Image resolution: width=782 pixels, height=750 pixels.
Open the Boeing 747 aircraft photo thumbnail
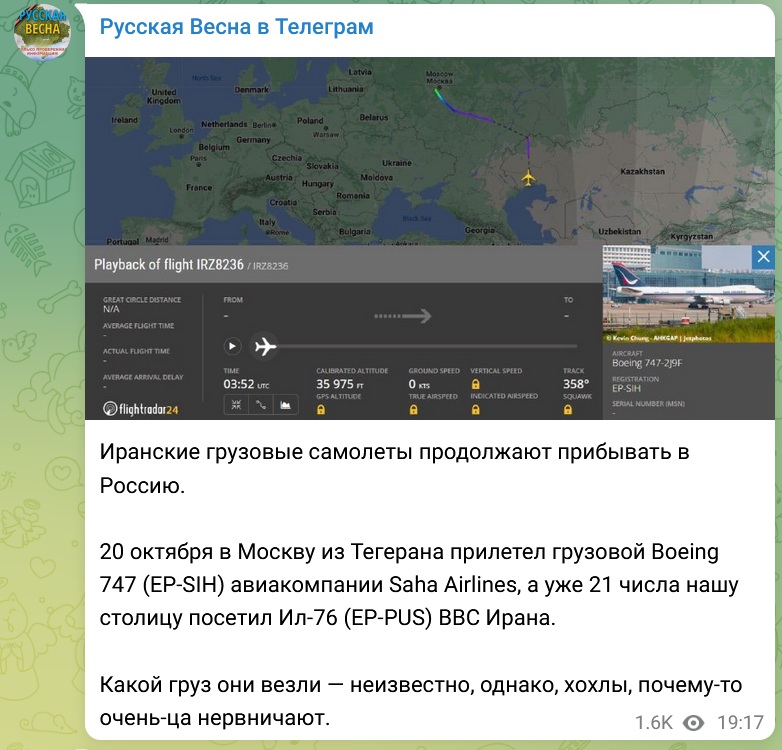click(689, 294)
